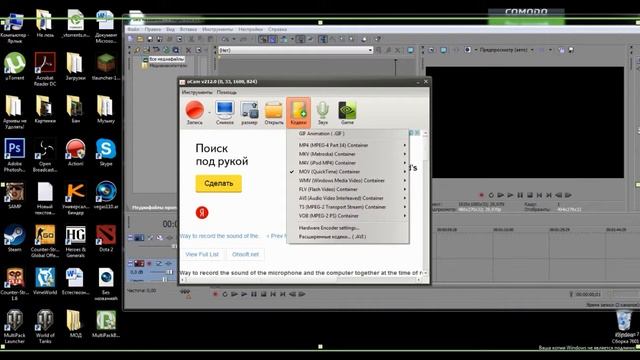This screenshot has height=360, width=640.
Task: Open the dropdown arrow beside Запись
Action: [209, 112]
